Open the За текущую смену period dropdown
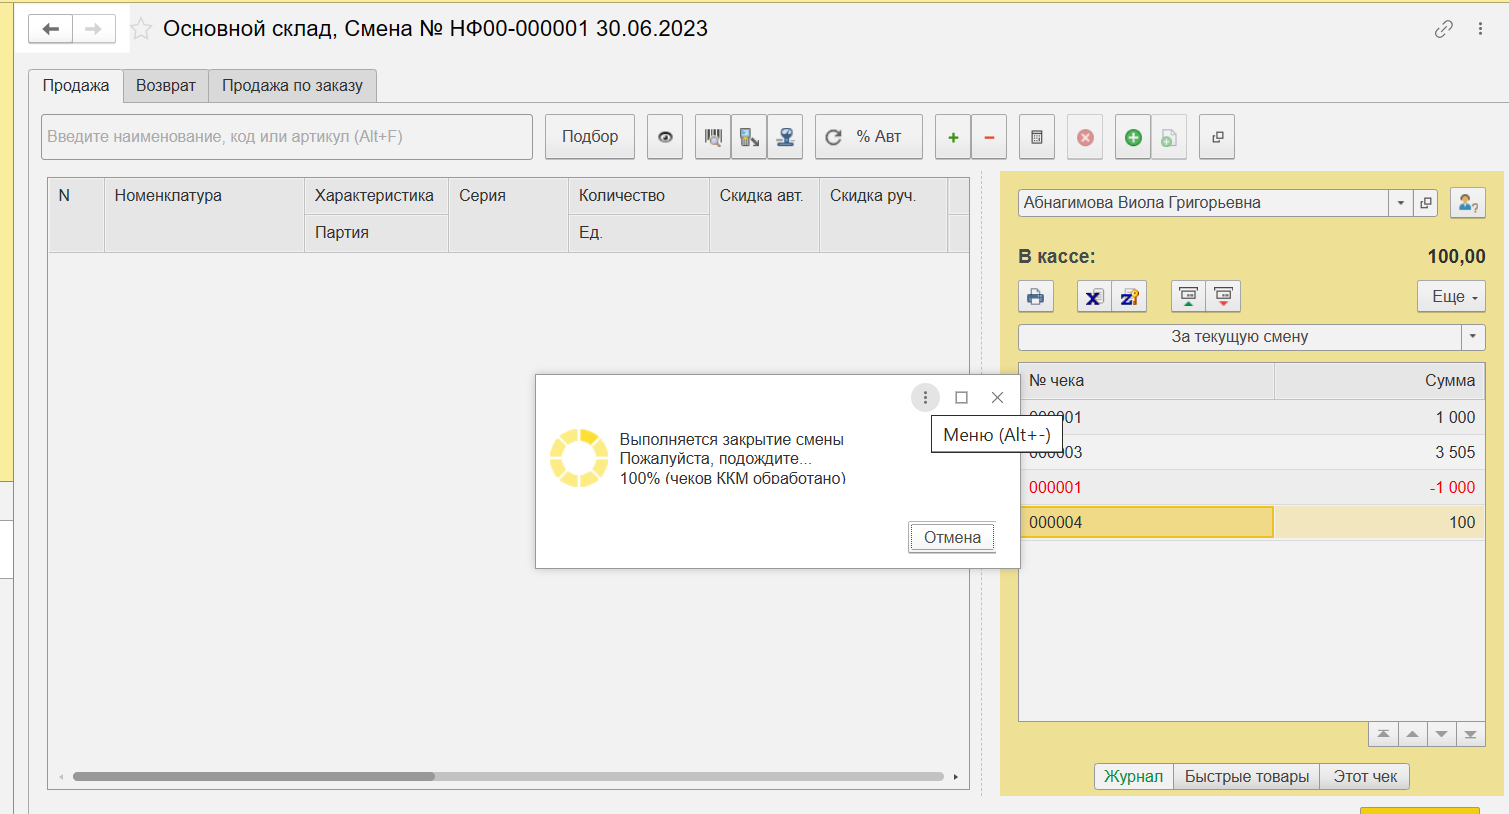Screen dimensions: 1509x814 [x=1472, y=337]
